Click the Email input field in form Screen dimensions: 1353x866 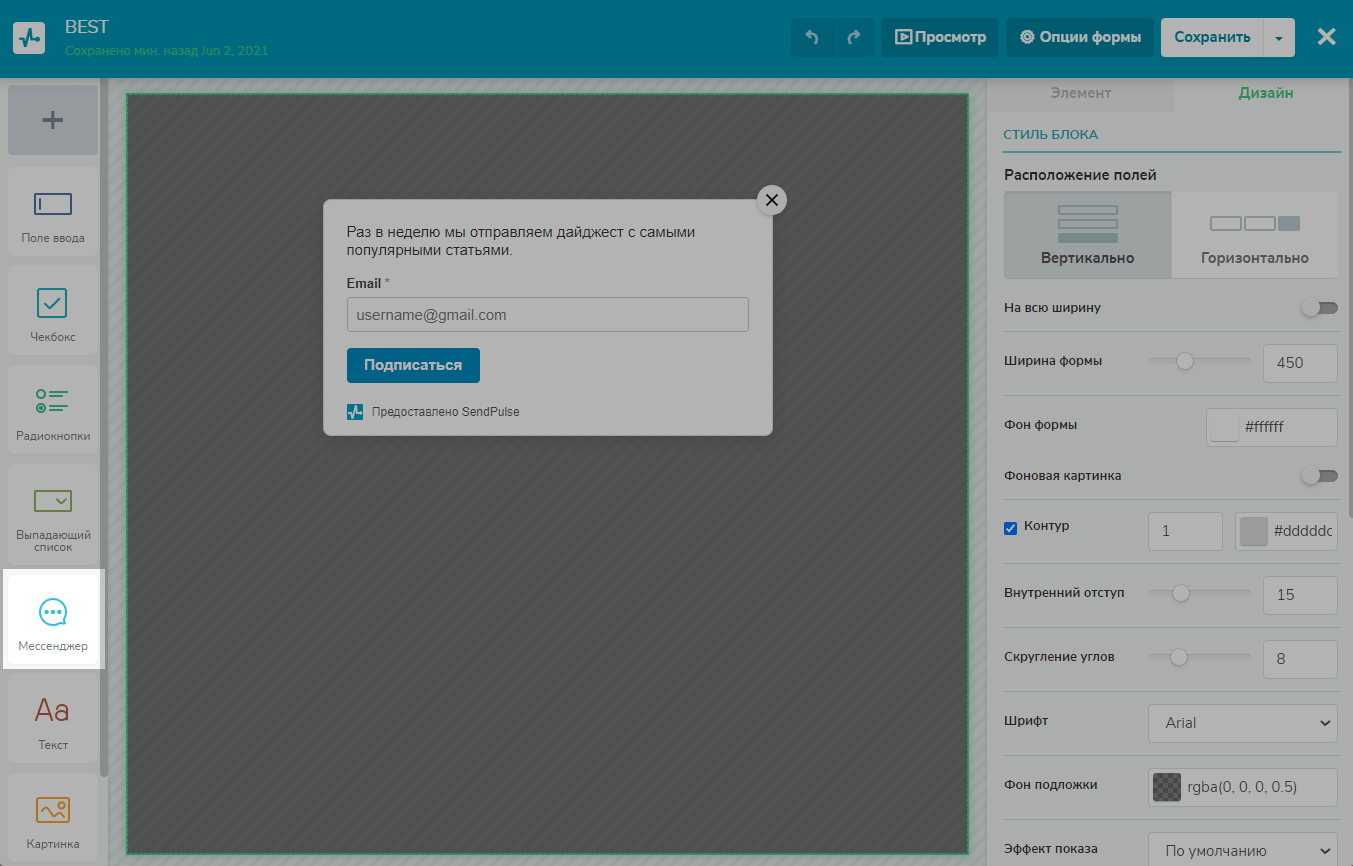(548, 314)
